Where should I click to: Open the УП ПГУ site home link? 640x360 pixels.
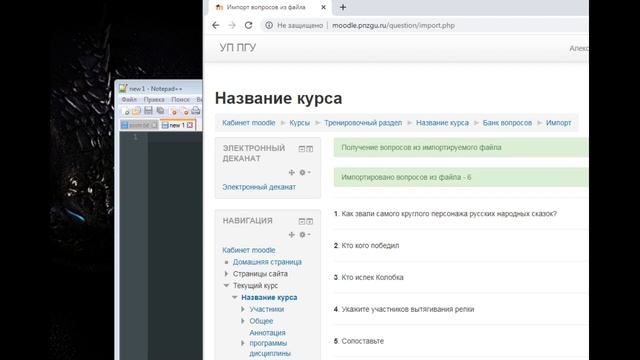(x=238, y=47)
